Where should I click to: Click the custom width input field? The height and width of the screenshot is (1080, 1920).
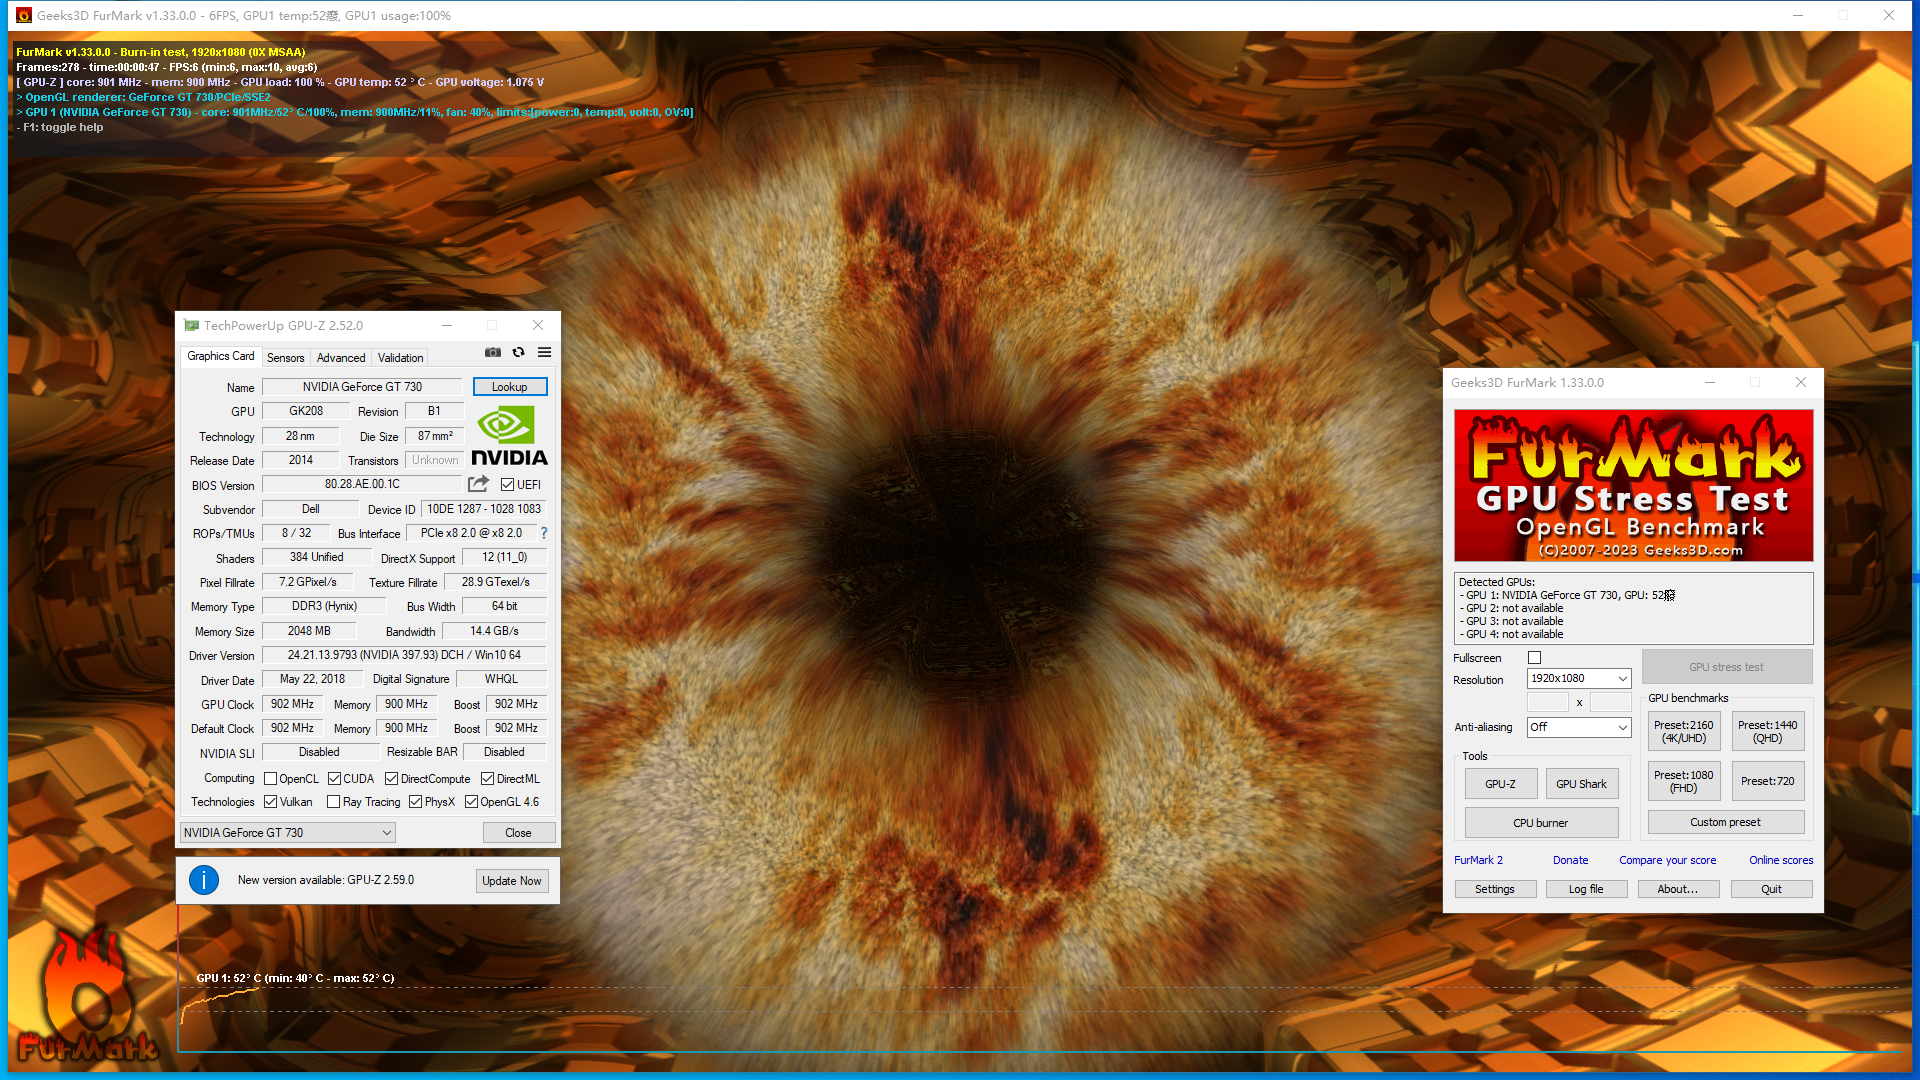1548,702
